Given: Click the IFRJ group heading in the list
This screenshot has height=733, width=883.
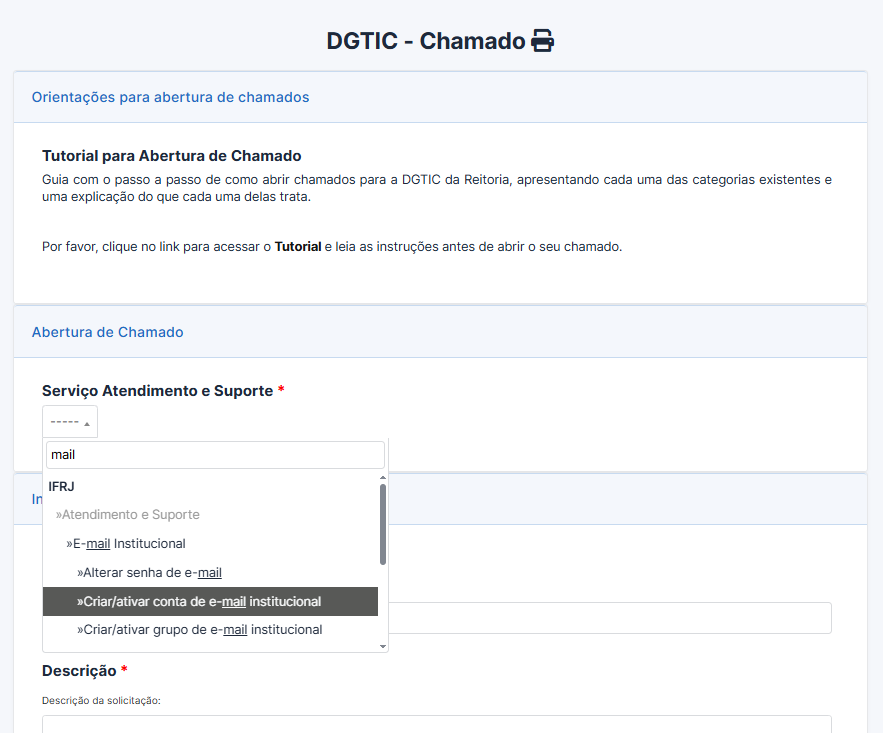Looking at the screenshot, I should [62, 486].
